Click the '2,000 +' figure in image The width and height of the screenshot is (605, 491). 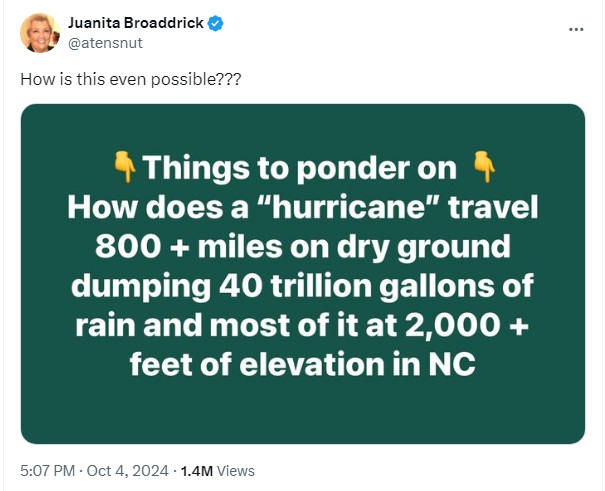click(x=467, y=325)
